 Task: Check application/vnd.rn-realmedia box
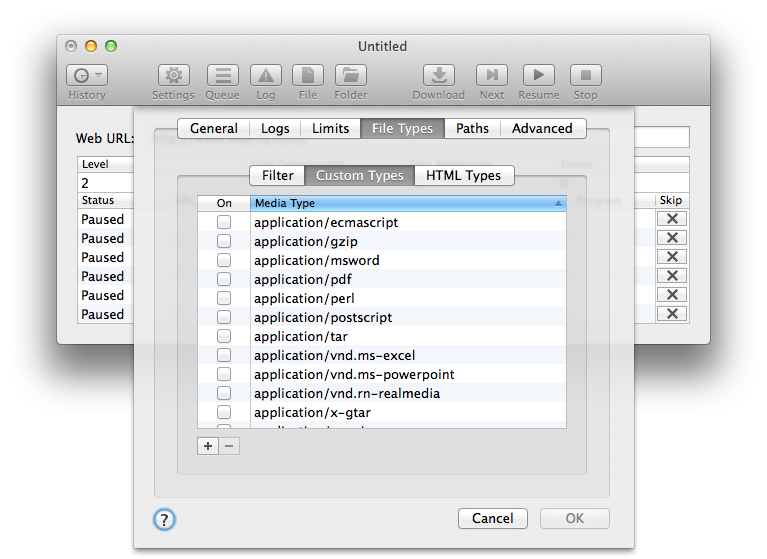click(224, 394)
